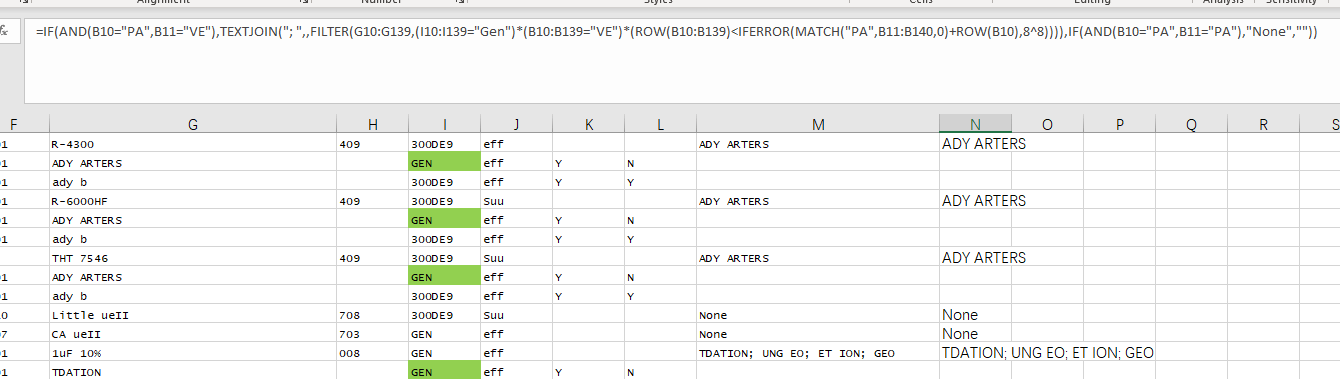Click the fx insert function icon
This screenshot has width=1340, height=379.
(x=6, y=31)
